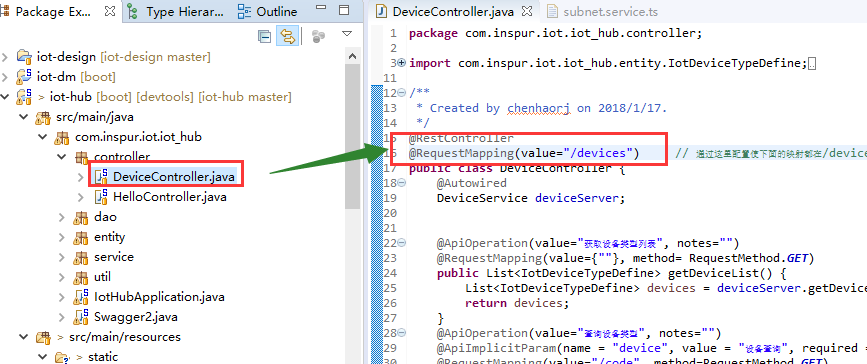
Task: Fold the @Autowired block at line 18
Action: [401, 183]
